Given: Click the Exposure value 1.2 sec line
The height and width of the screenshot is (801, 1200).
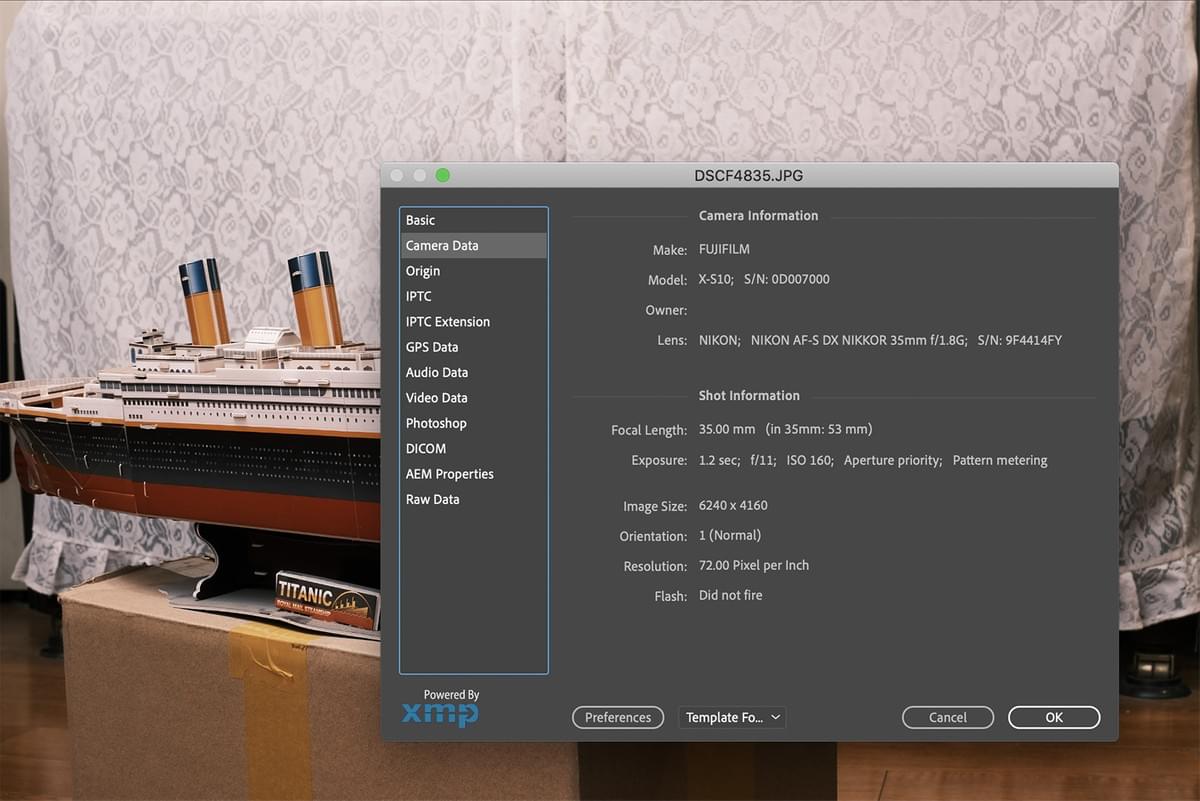Looking at the screenshot, I should click(873, 460).
